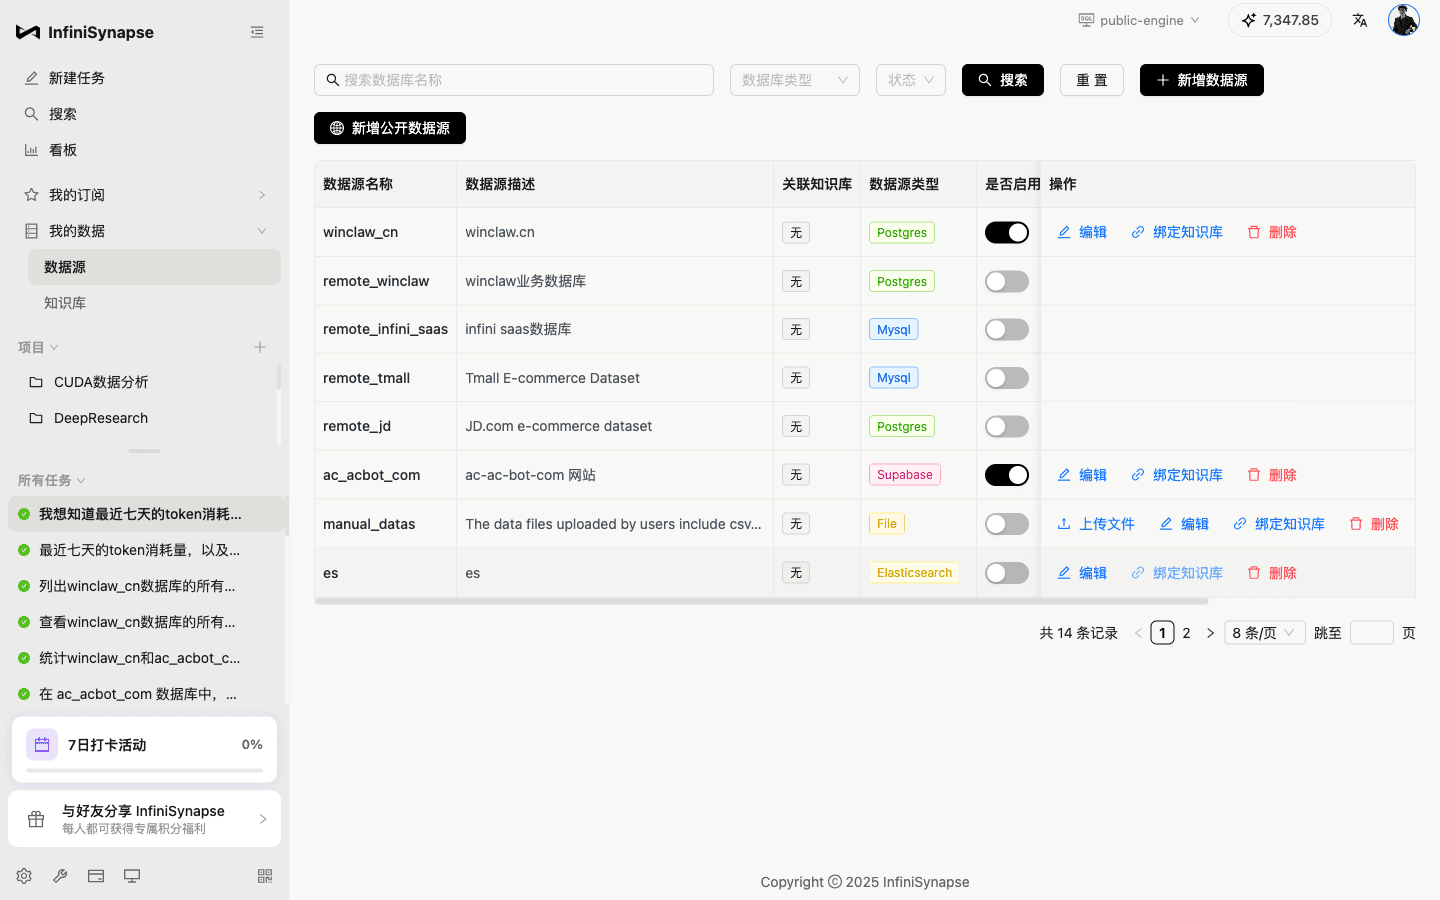
Task: Select the 数据源 menu item
Action: tap(67, 266)
